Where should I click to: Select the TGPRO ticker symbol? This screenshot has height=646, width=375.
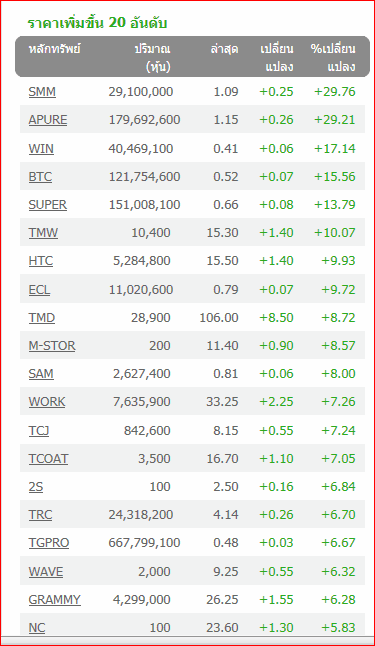(49, 542)
